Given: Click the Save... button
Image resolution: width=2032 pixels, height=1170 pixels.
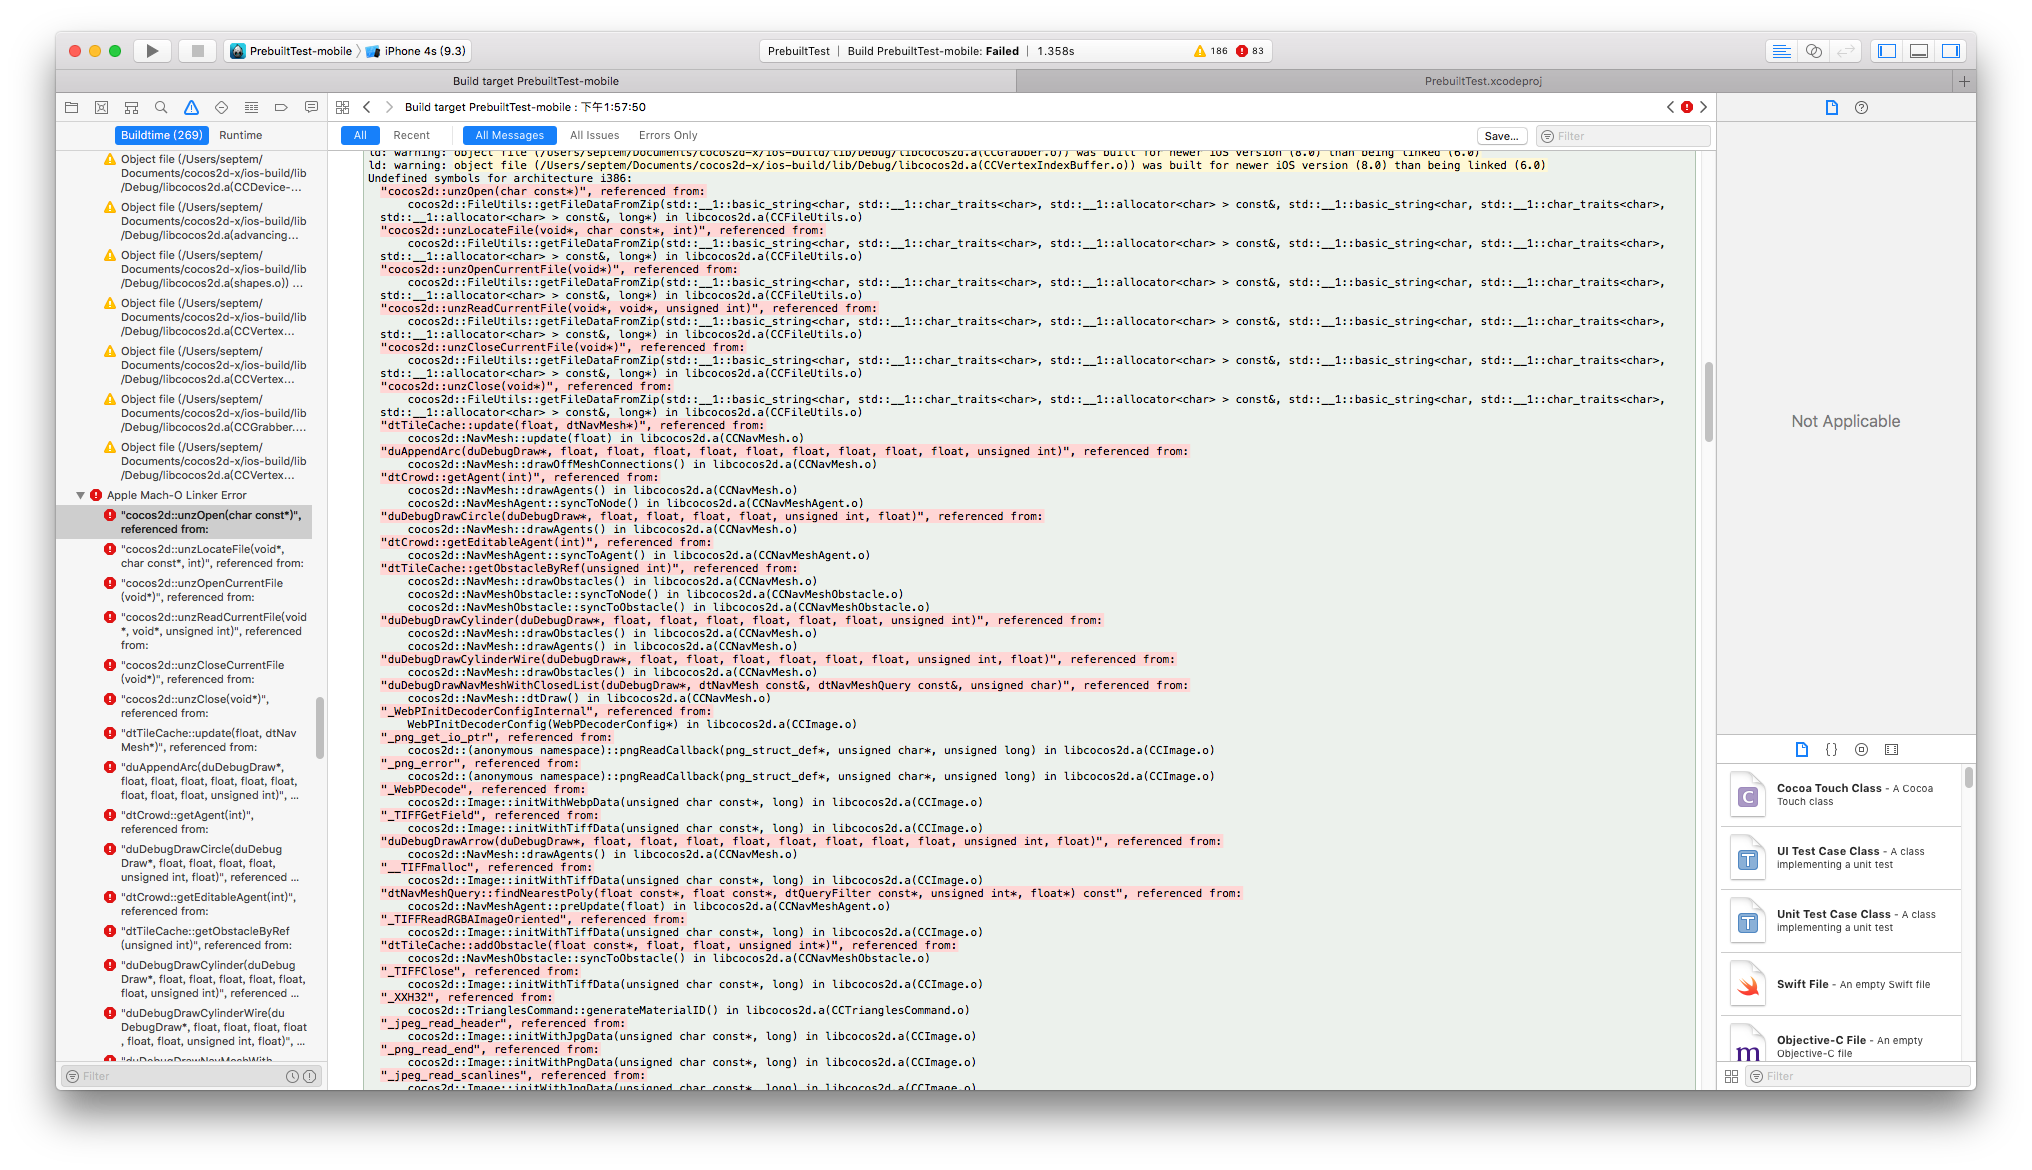Looking at the screenshot, I should tap(1501, 136).
